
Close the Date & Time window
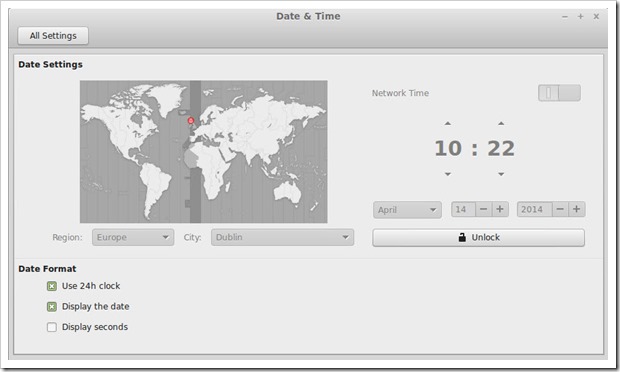pyautogui.click(x=596, y=16)
